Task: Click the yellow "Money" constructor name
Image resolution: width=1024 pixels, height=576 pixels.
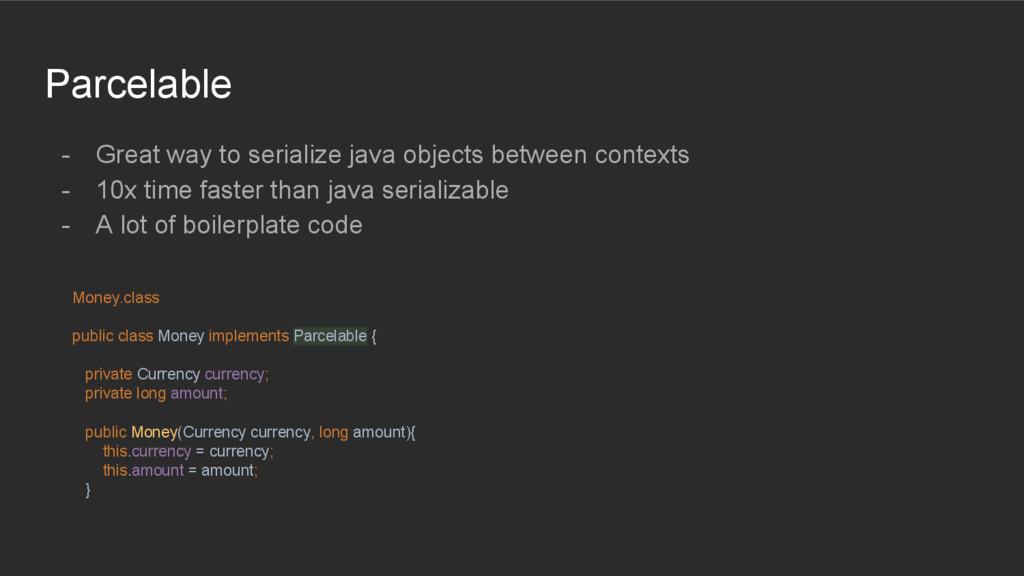Action: click(153, 432)
